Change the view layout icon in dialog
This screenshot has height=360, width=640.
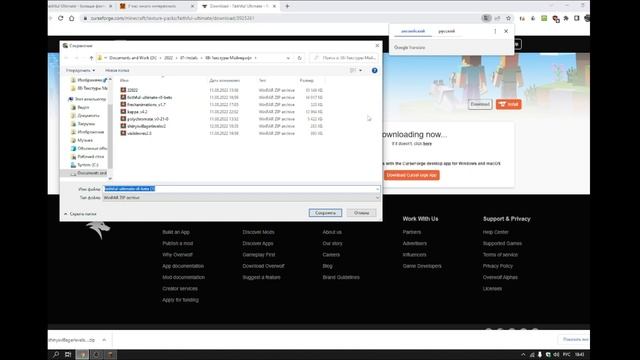pos(353,70)
